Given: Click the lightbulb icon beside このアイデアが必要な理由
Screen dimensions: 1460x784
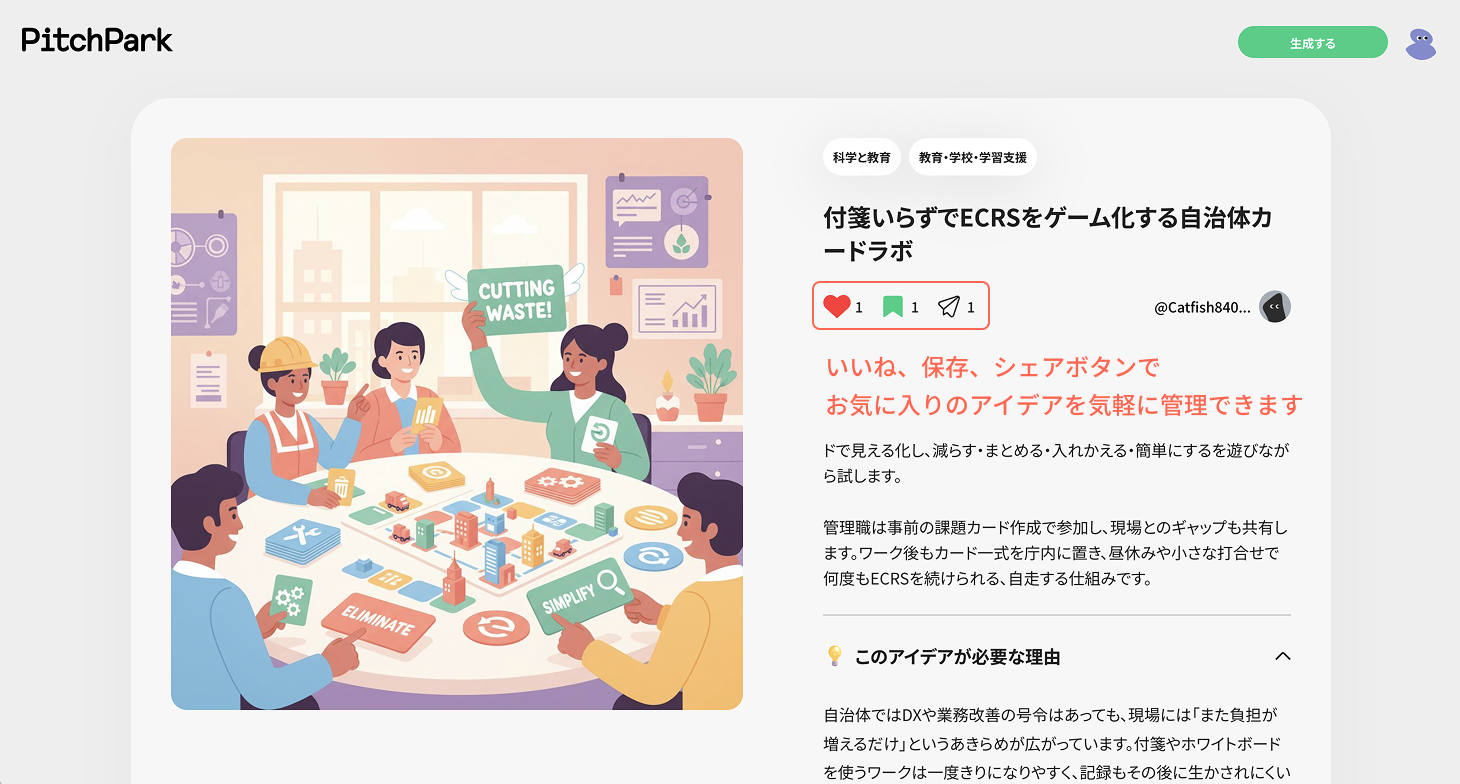Looking at the screenshot, I should point(834,656).
